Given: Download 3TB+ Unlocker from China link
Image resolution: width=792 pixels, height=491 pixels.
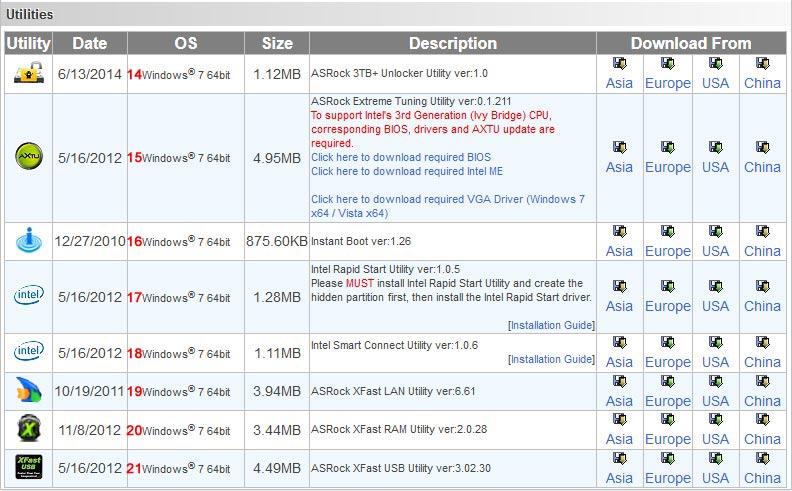Looking at the screenshot, I should click(762, 83).
